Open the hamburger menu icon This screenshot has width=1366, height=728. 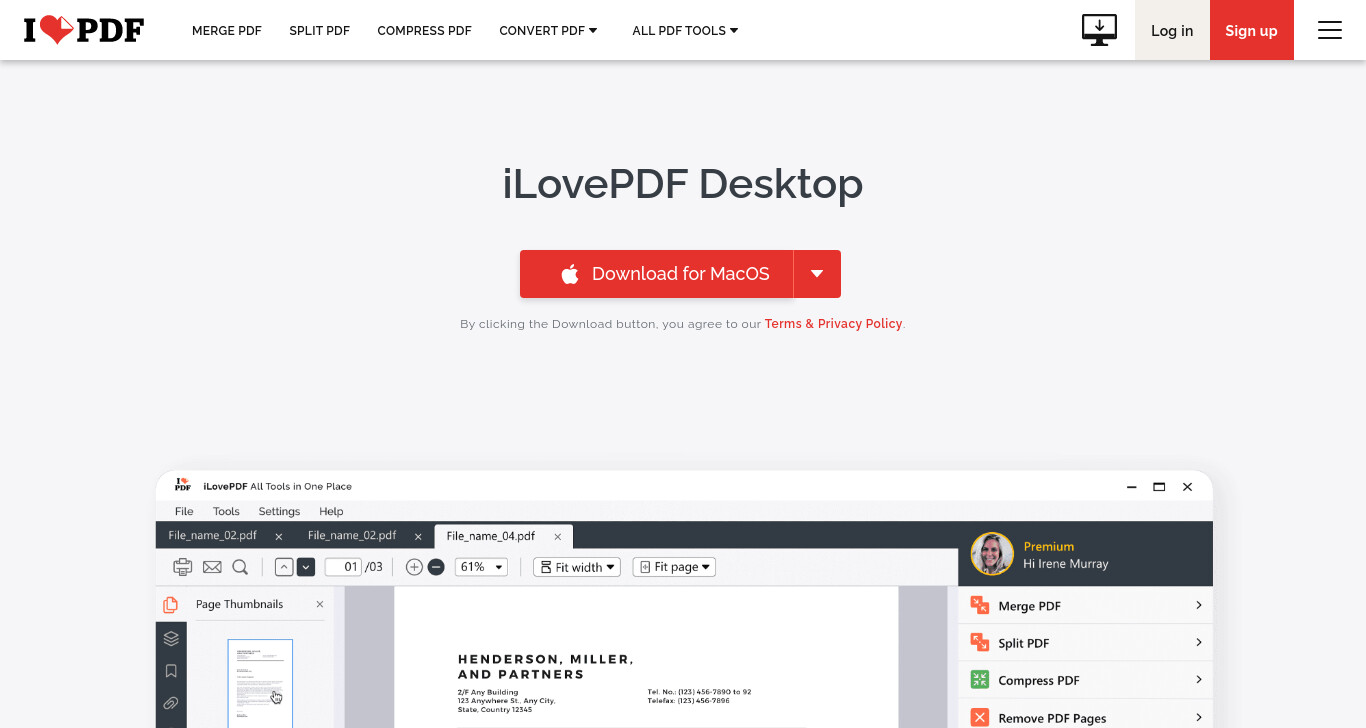coord(1330,30)
